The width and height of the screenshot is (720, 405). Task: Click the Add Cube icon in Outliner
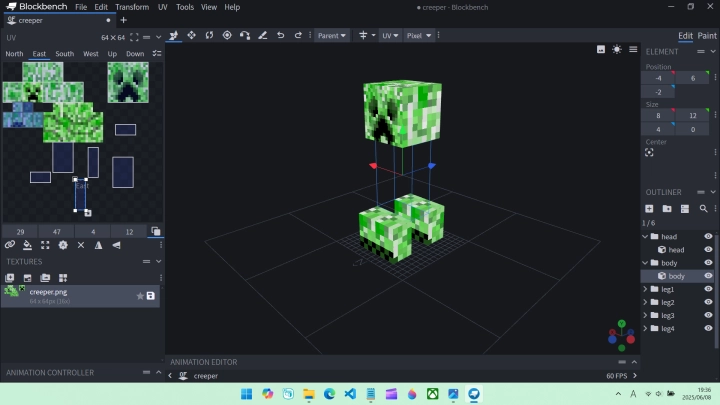pyautogui.click(x=649, y=209)
